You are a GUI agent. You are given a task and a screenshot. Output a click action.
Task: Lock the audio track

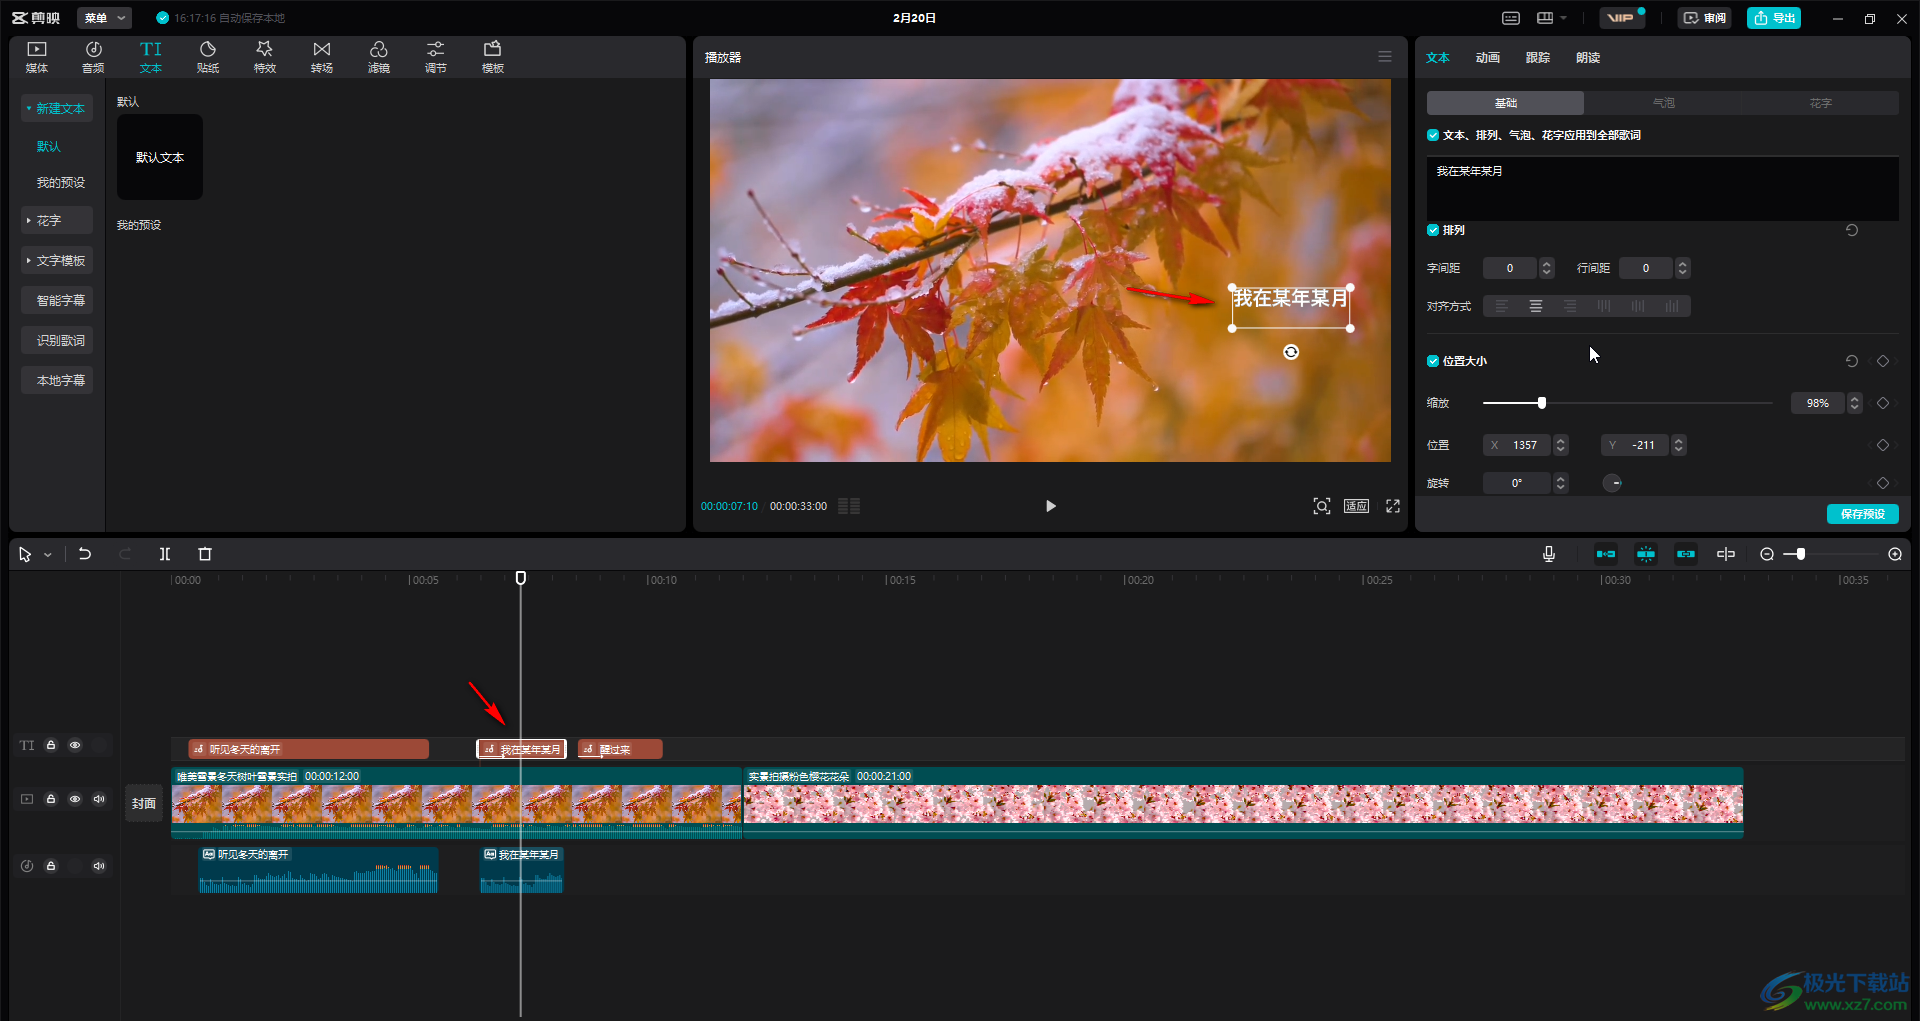pyautogui.click(x=51, y=866)
